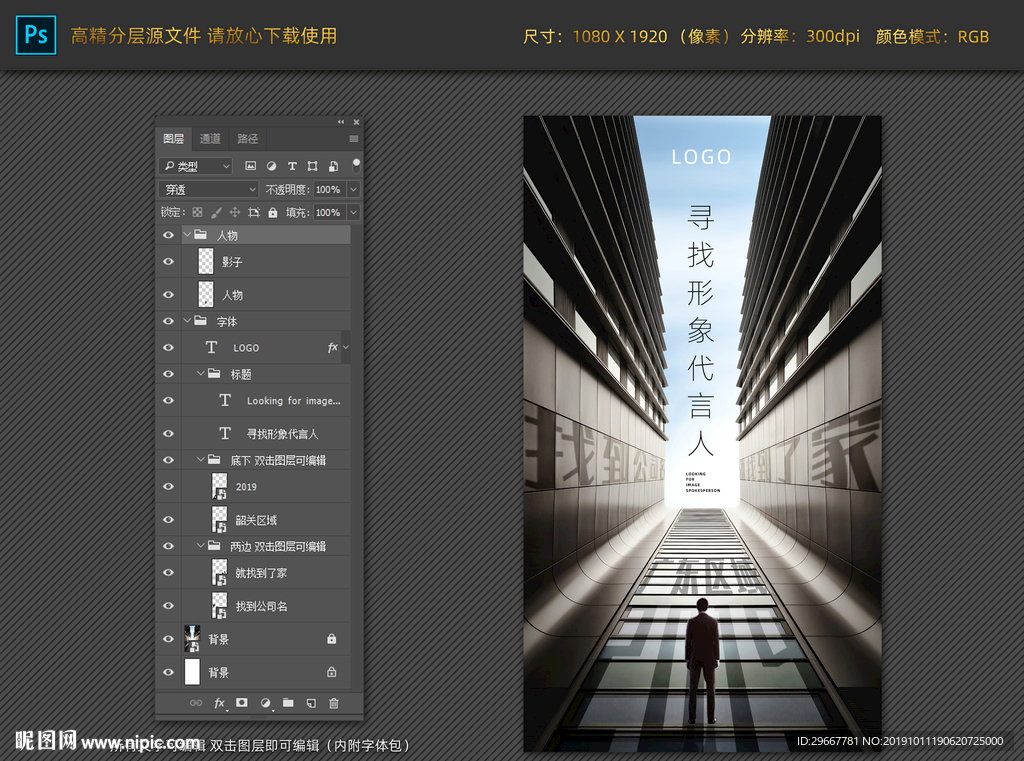The image size is (1024, 761).
Task: Select the 背景 image layer thumbnail
Action: 192,639
